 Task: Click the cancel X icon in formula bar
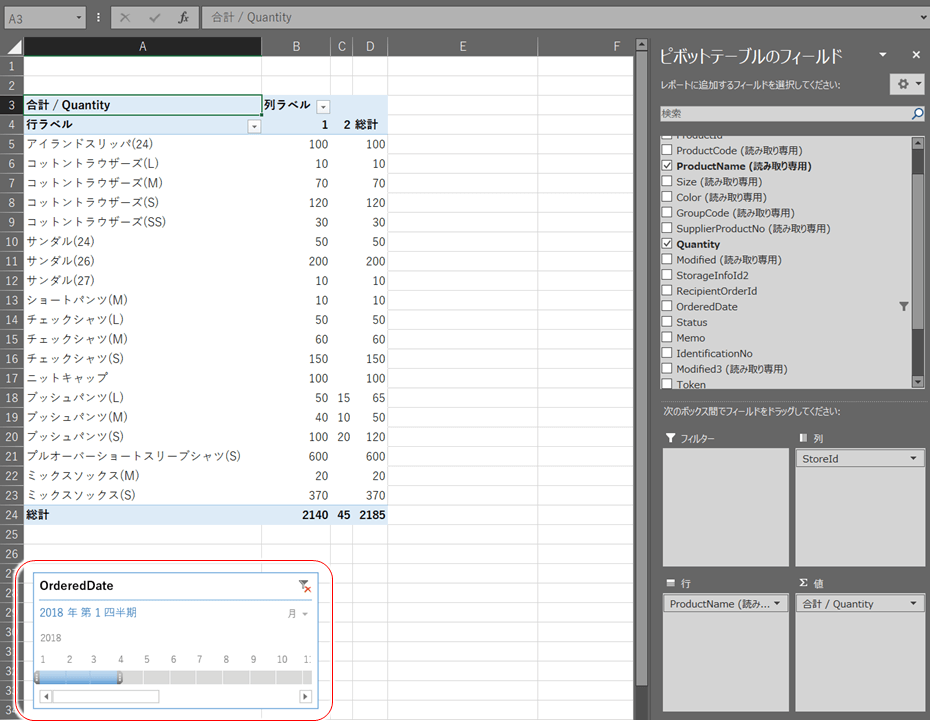pyautogui.click(x=125, y=18)
